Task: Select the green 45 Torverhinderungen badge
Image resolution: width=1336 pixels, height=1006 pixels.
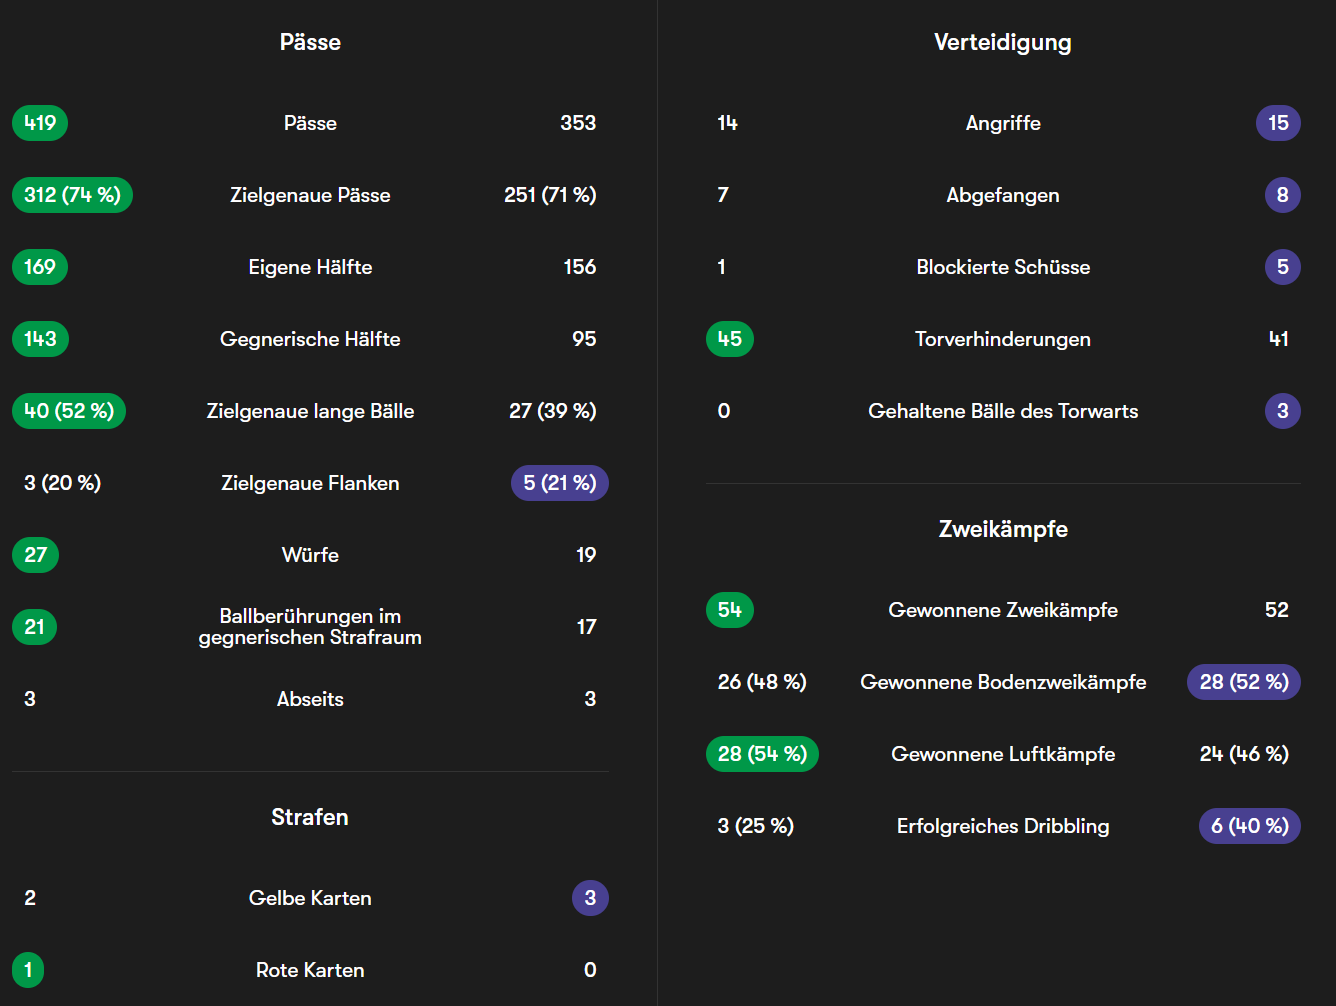Action: [729, 339]
